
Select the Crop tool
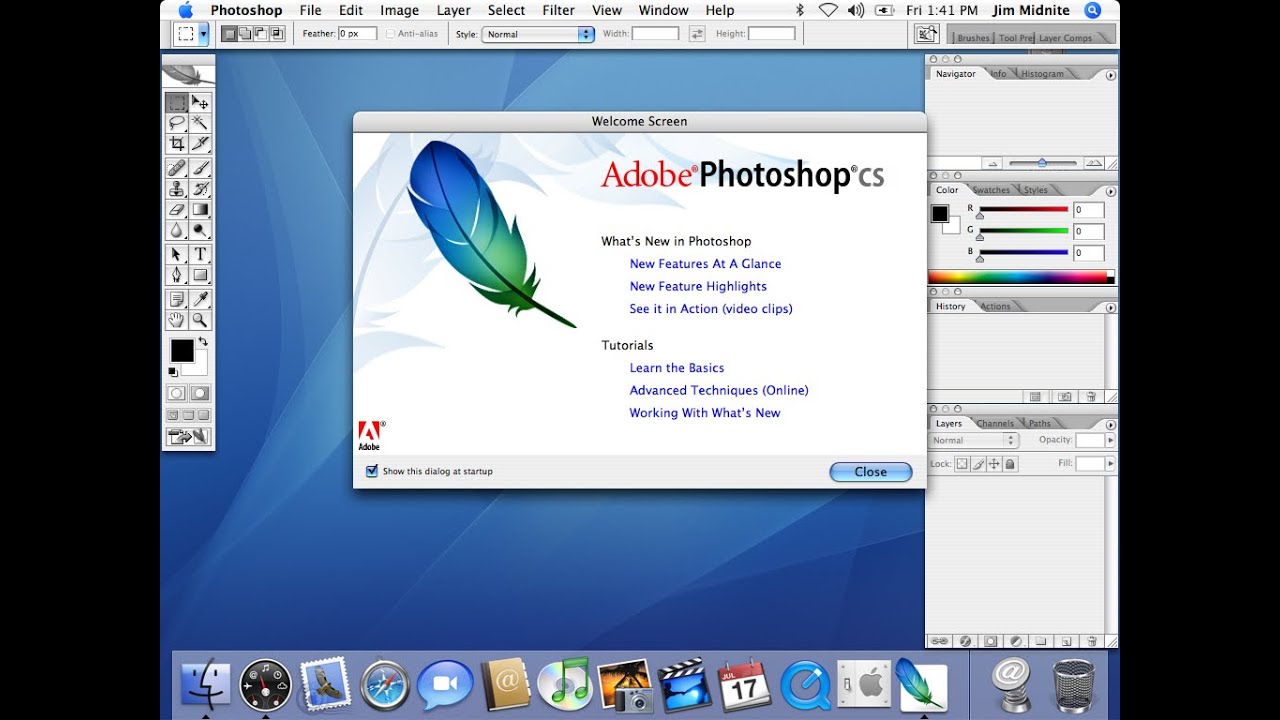[177, 143]
